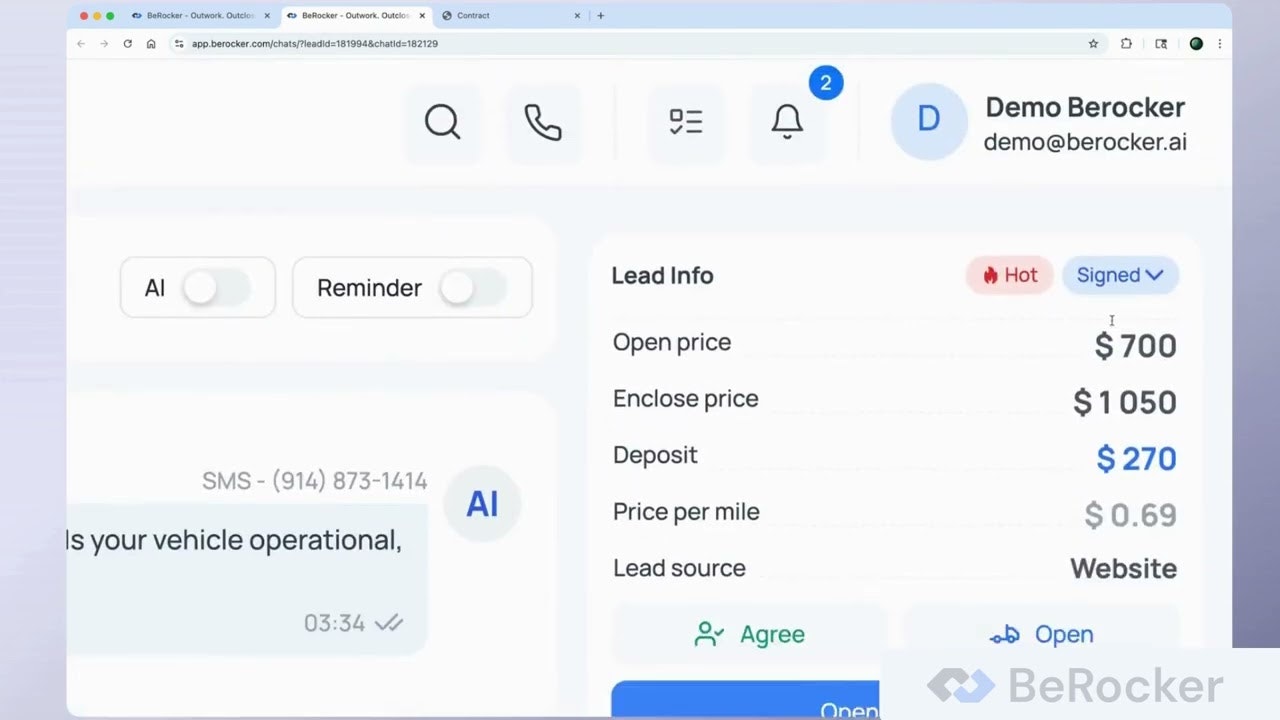Click the person-check icon beside Agree

tap(709, 634)
